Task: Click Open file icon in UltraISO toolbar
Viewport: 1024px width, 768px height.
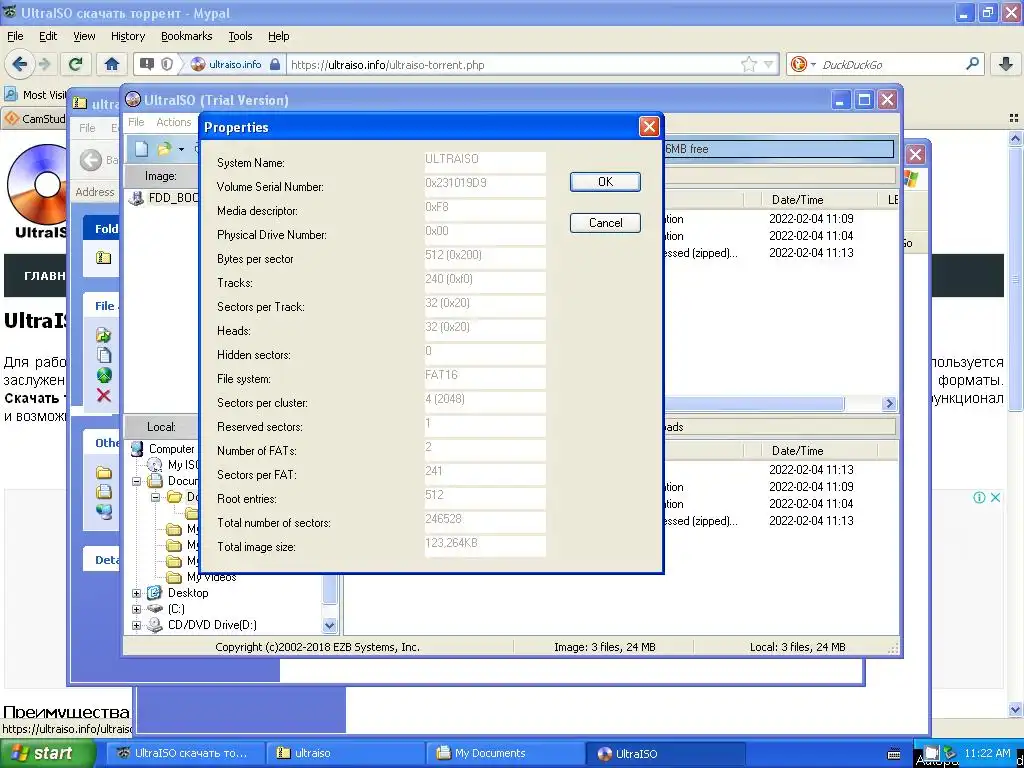Action: click(x=165, y=149)
